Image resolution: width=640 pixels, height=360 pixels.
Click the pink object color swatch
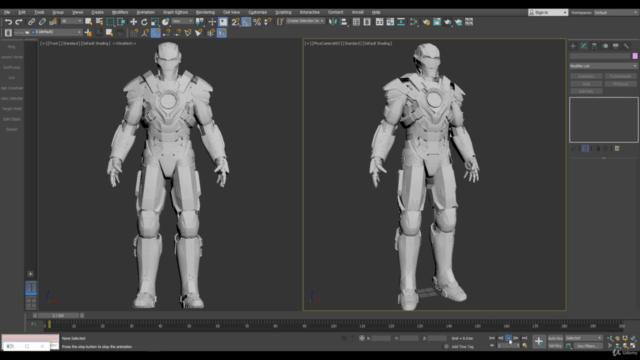pyautogui.click(x=635, y=56)
